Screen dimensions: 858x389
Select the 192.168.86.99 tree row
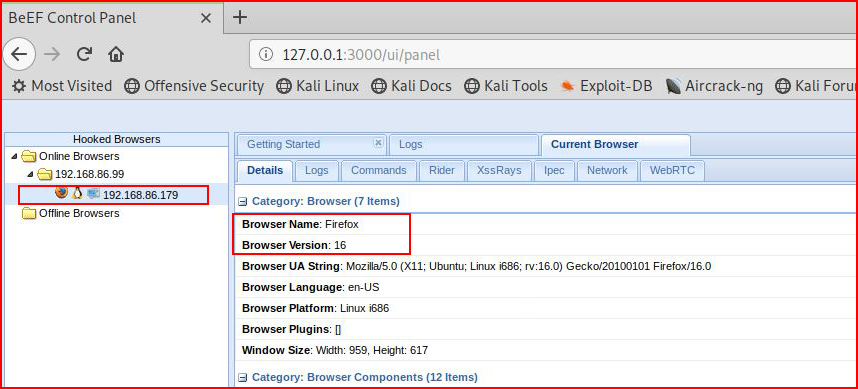[x=116, y=175]
